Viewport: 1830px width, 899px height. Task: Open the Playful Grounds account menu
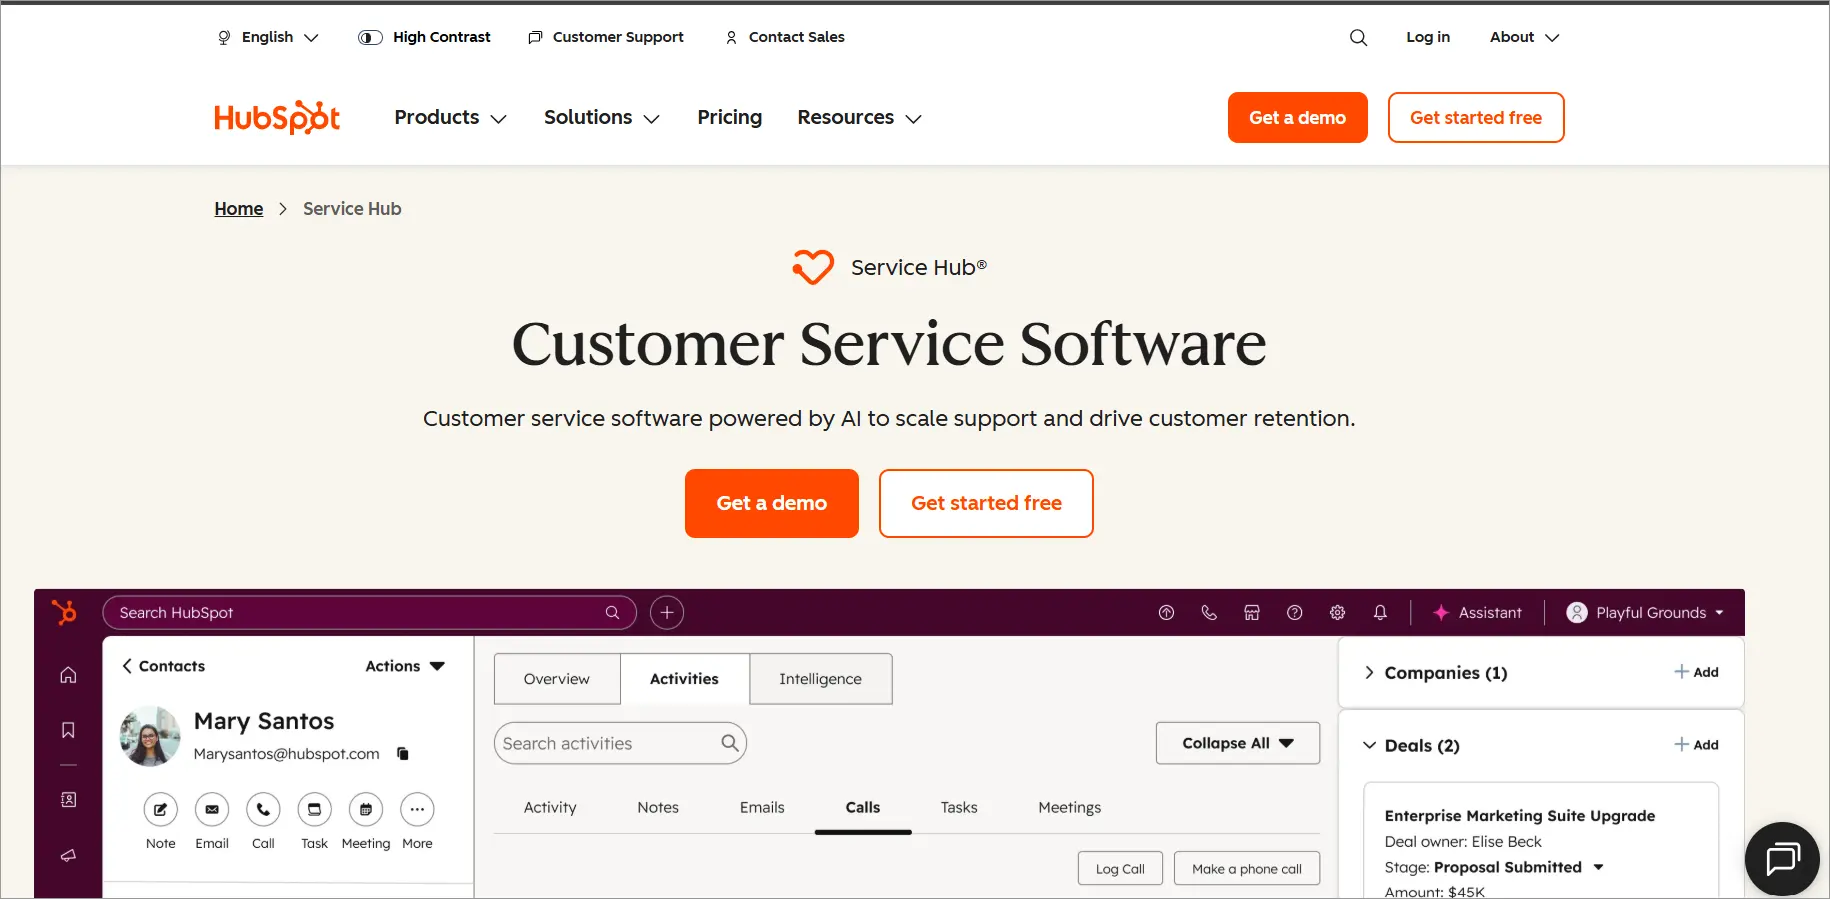[1645, 613]
